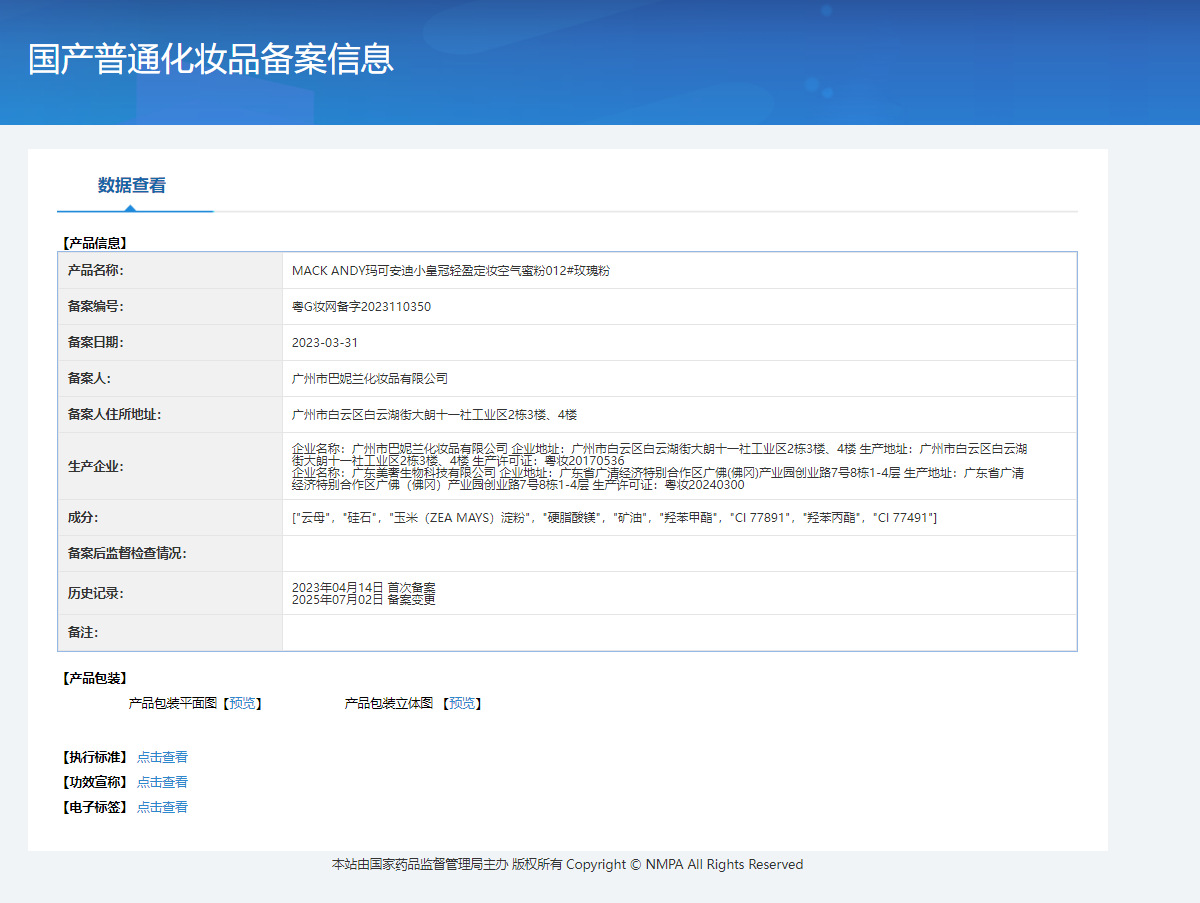Click the 【产品包装】 section heading
This screenshot has height=903, width=1200.
pos(95,679)
